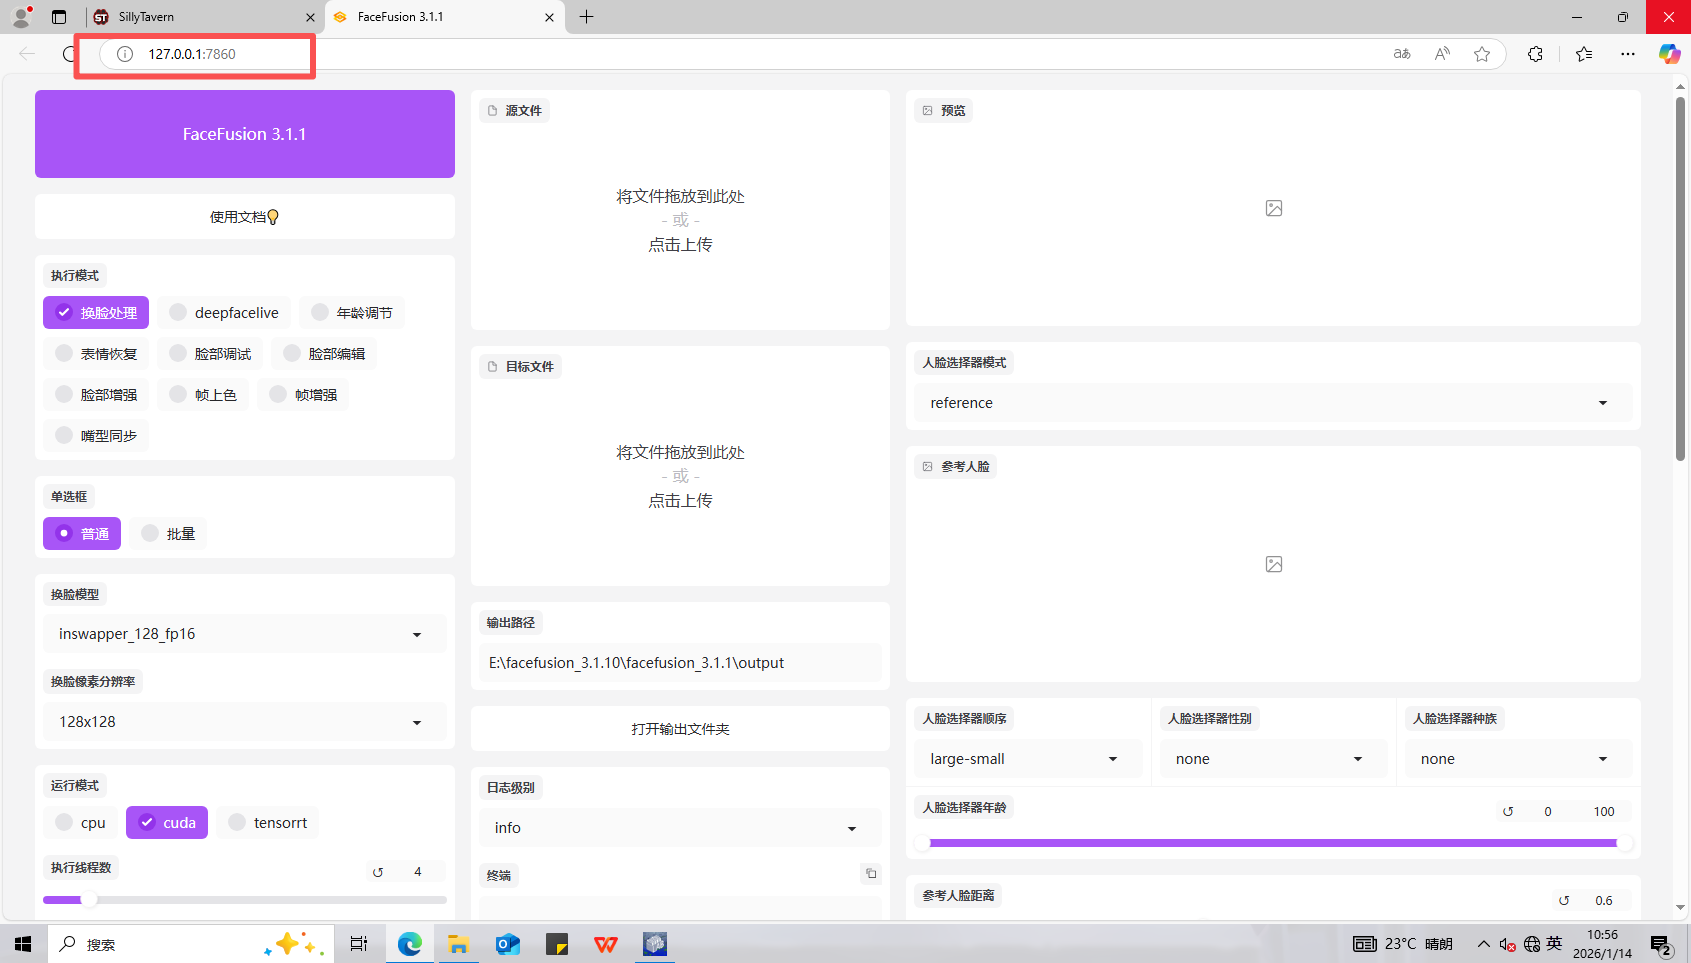Enable the 嘴型同步 mode
This screenshot has height=963, width=1691.
pos(96,436)
